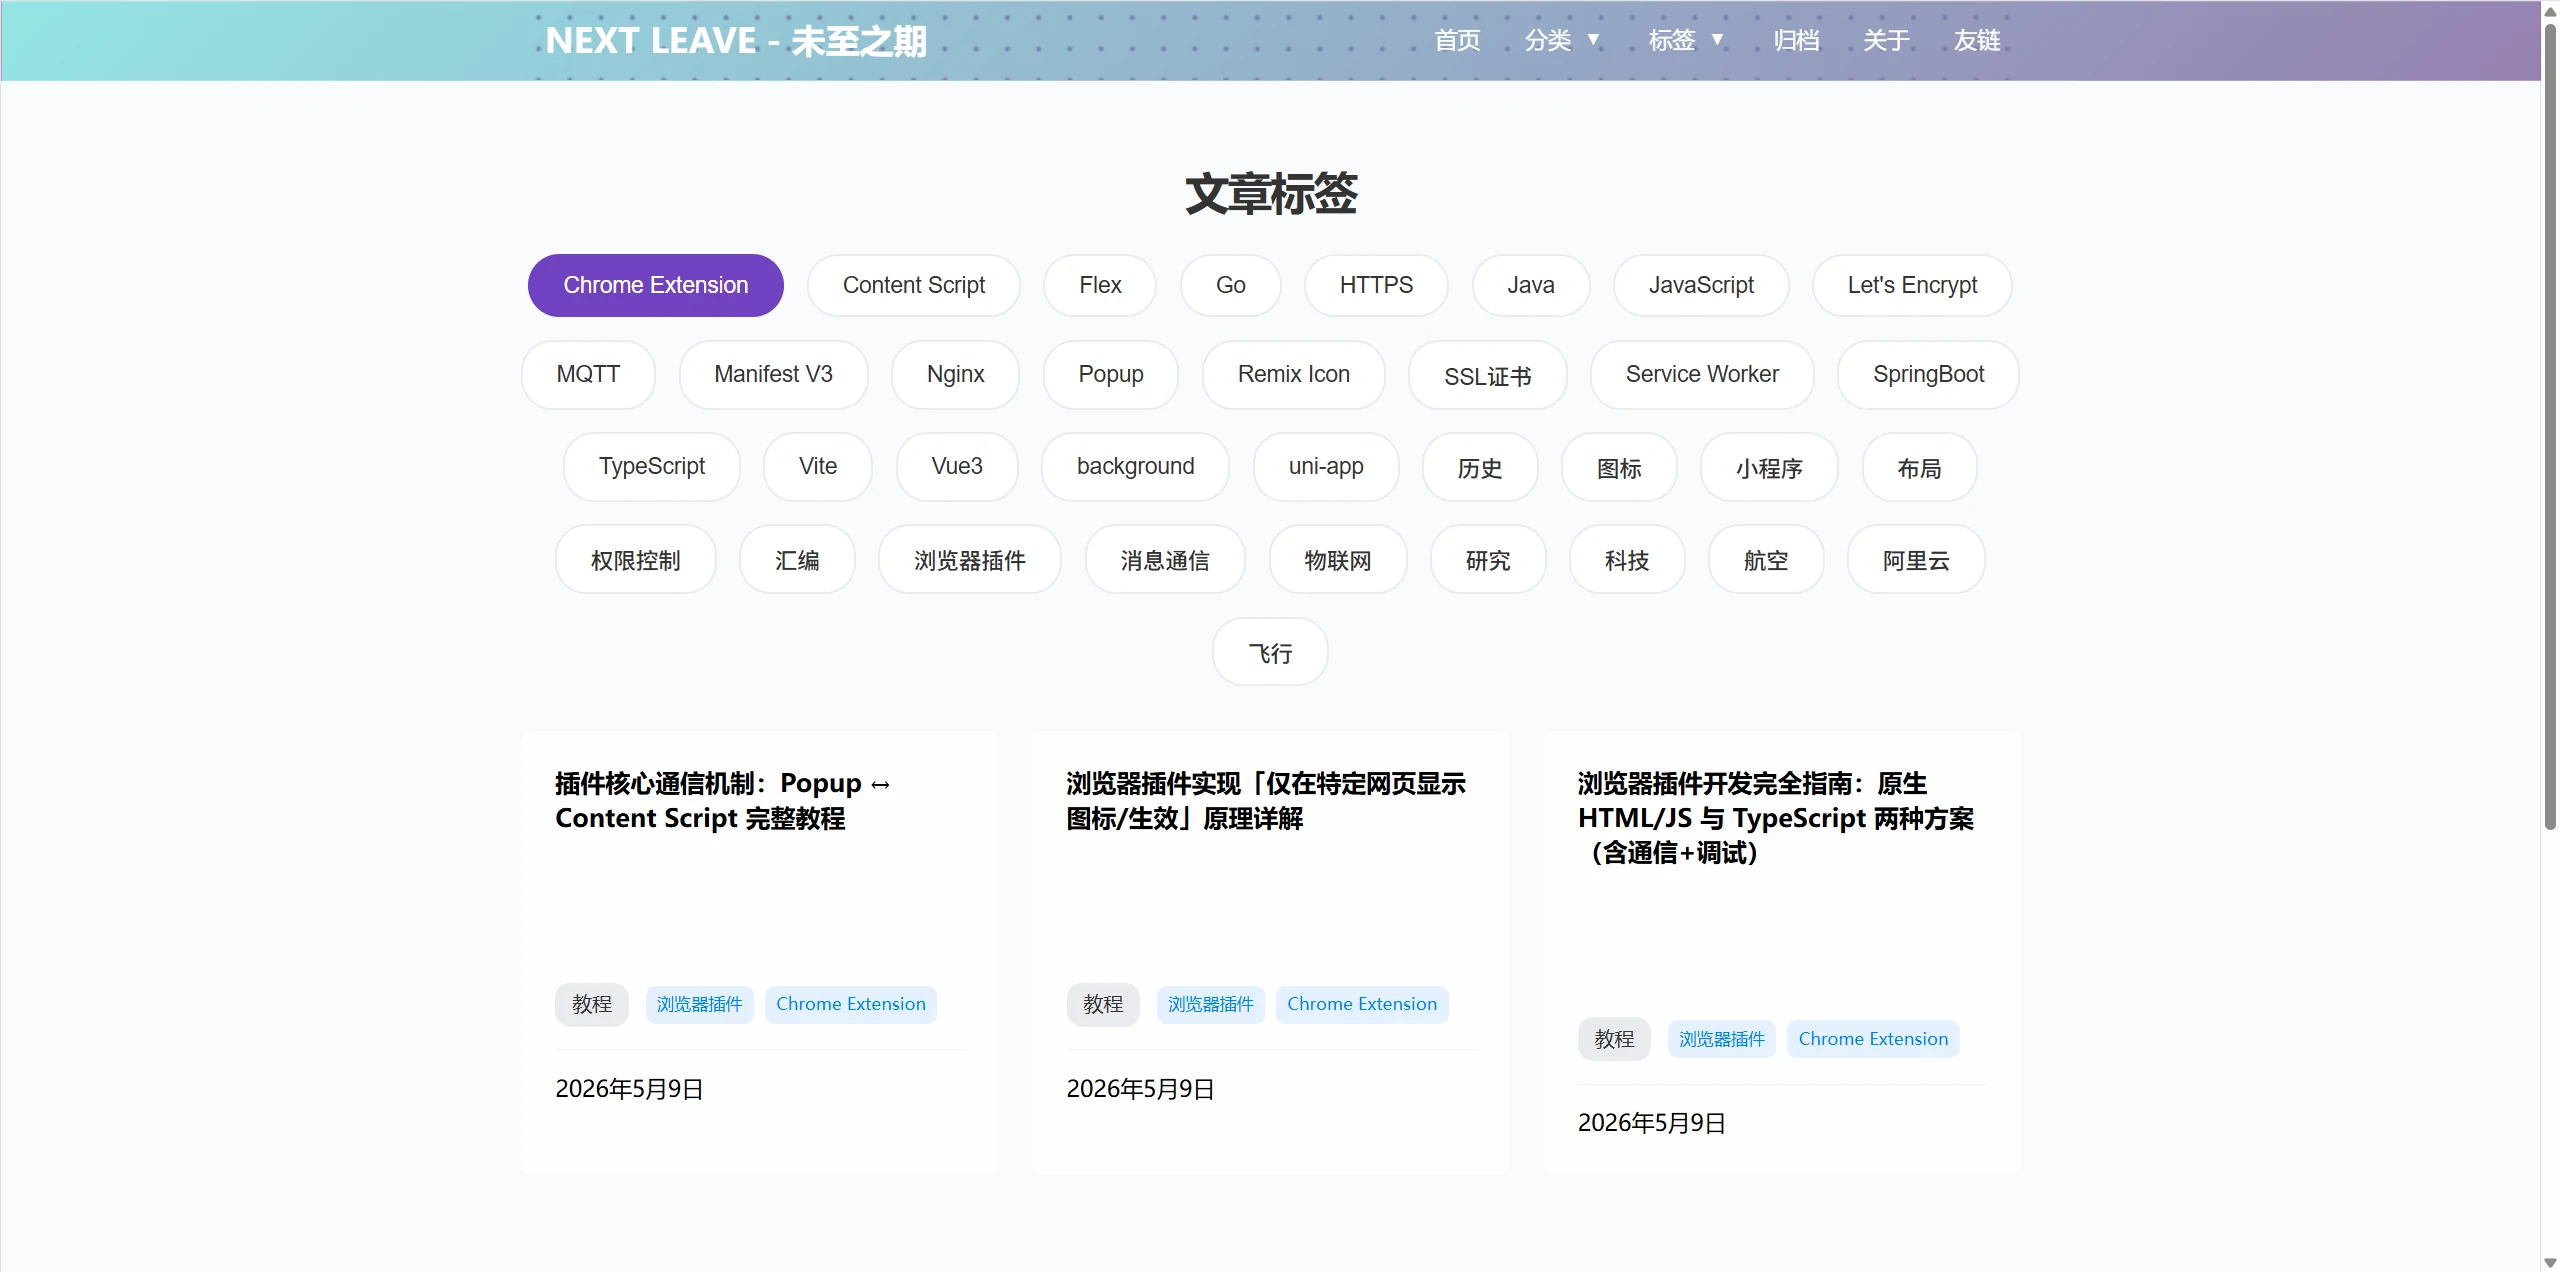
Task: Open article 插件核心通信机制 Popup Content Script
Action: coord(722,800)
